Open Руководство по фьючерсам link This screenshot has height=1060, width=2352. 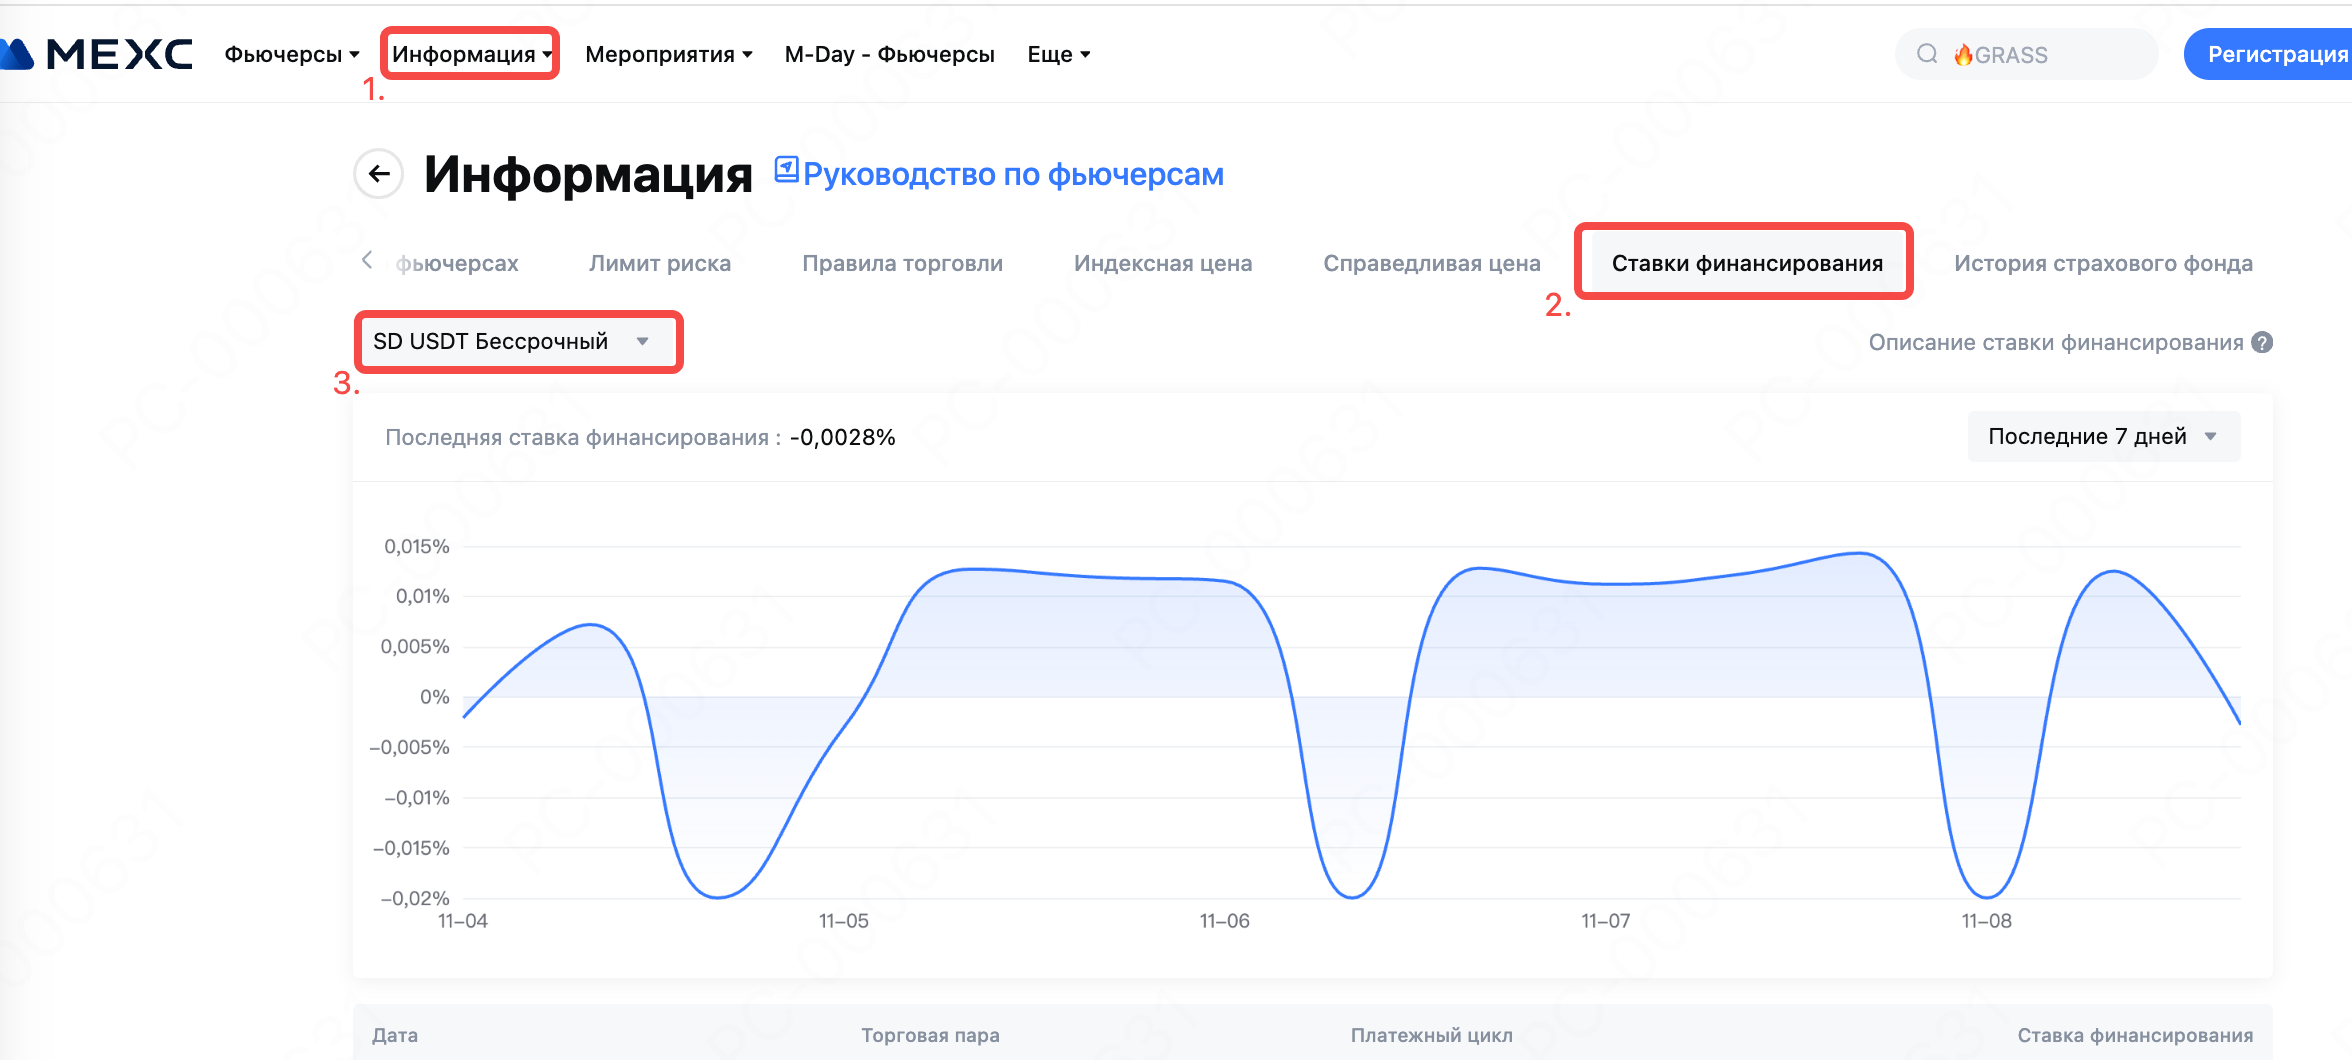point(1012,175)
